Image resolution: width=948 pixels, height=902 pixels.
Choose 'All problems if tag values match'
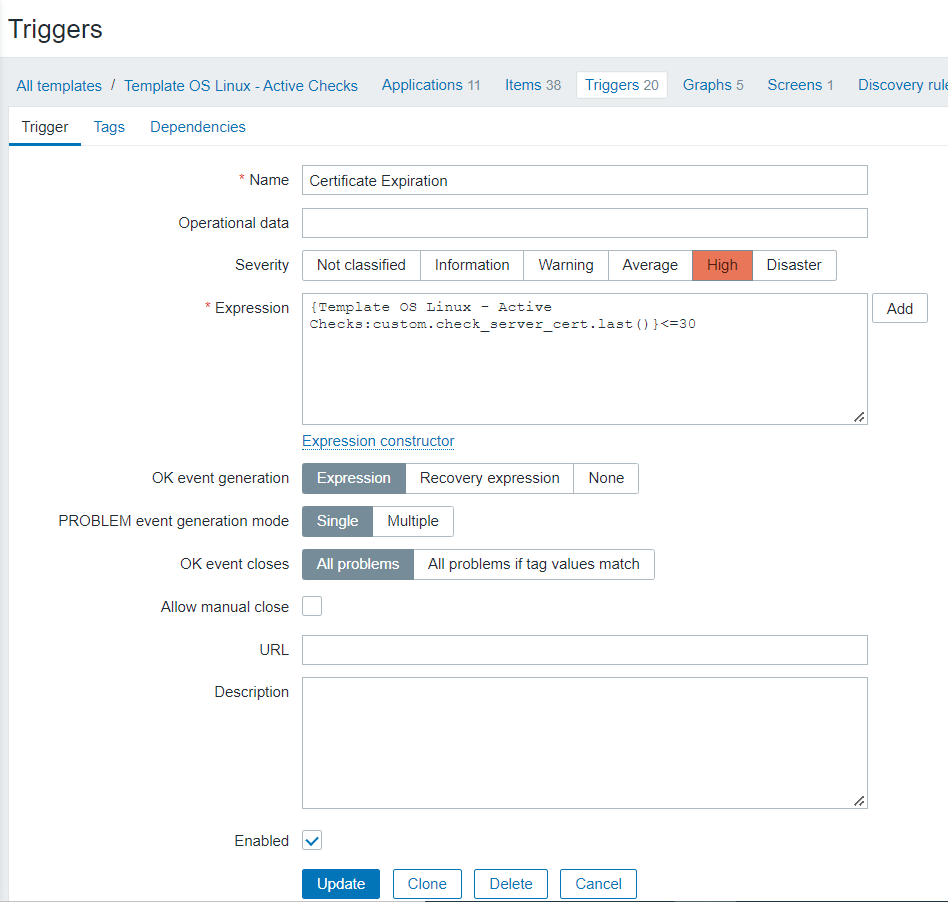[x=534, y=564]
